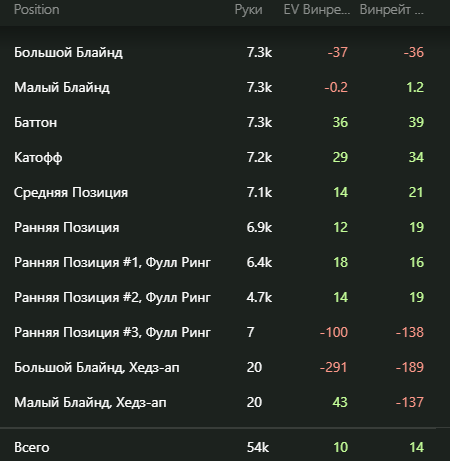The width and height of the screenshot is (450, 461).
Task: Select the Большой Блайнд row
Action: [x=225, y=52]
